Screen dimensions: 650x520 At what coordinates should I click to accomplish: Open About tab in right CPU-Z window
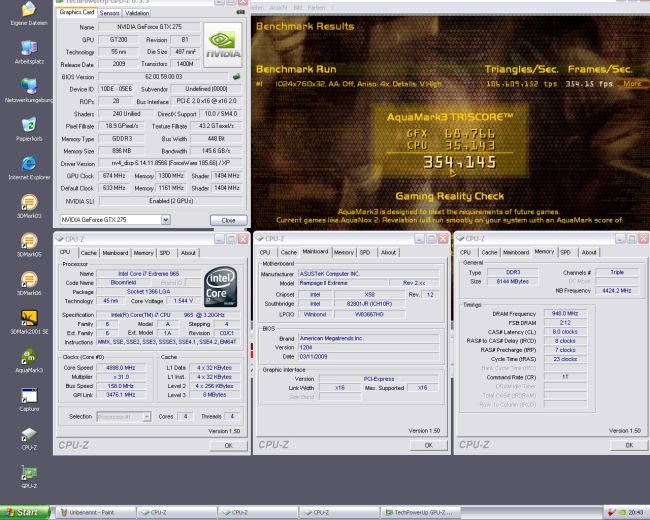pyautogui.click(x=589, y=252)
